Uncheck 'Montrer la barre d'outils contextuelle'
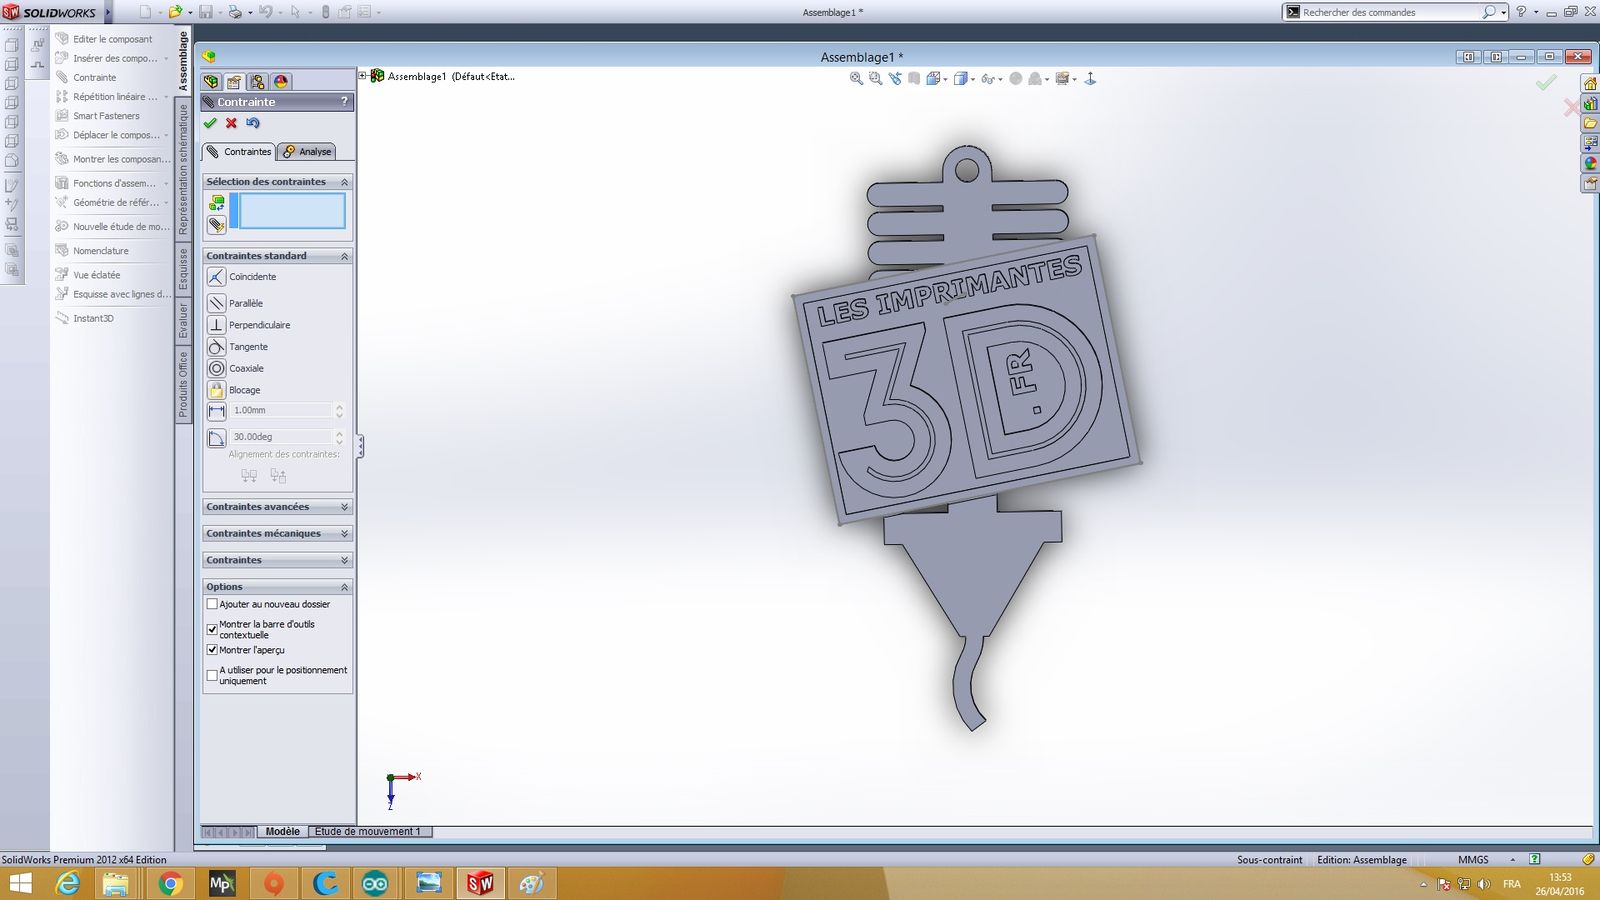The height and width of the screenshot is (900, 1600). pyautogui.click(x=212, y=629)
